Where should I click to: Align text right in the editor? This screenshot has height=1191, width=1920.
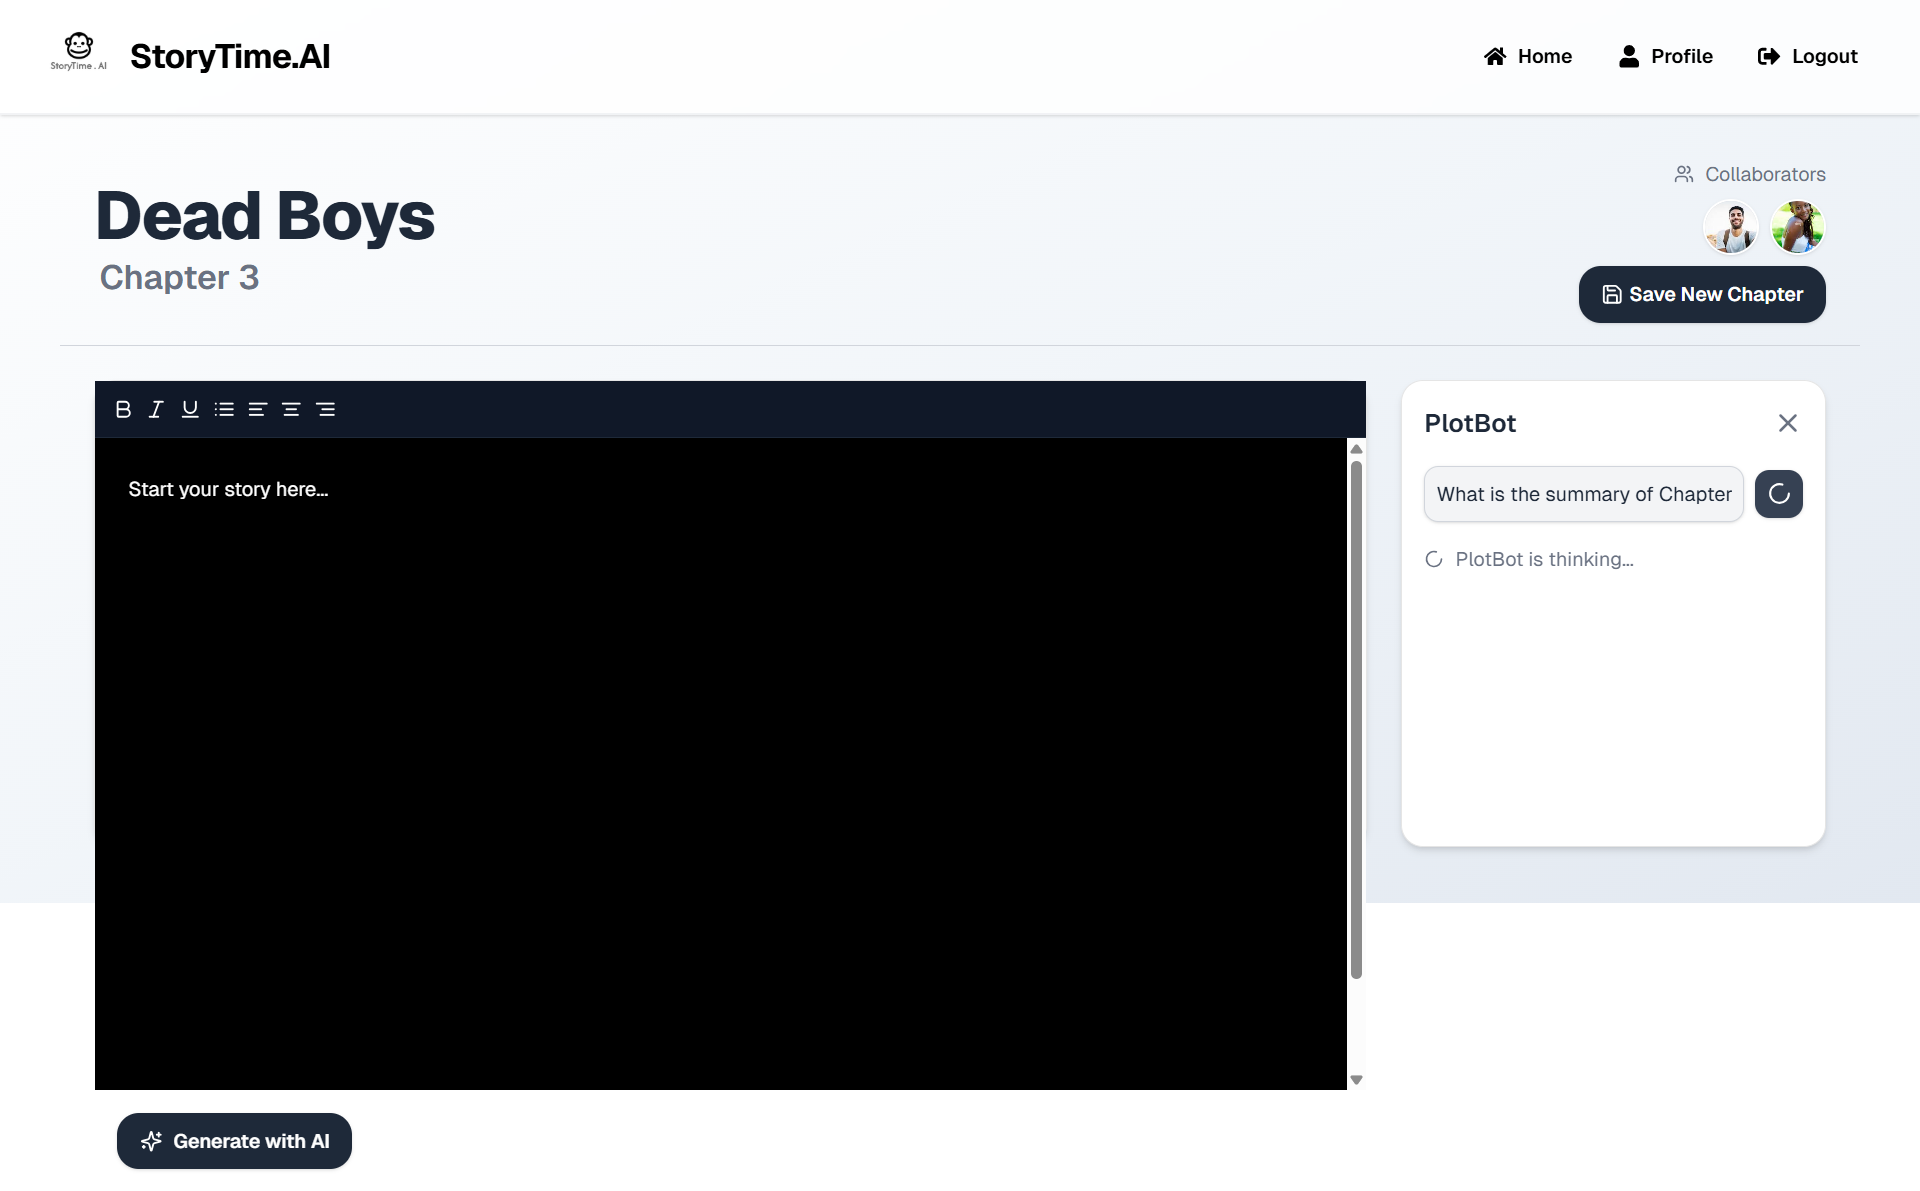[x=326, y=409]
